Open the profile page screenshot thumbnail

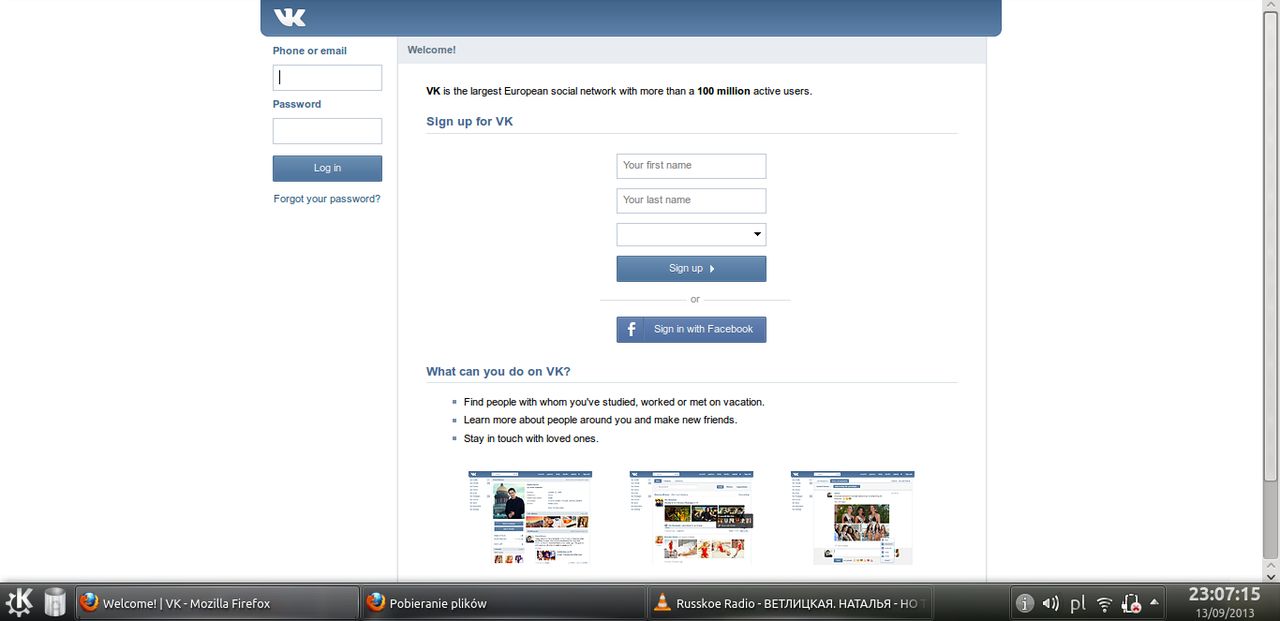pyautogui.click(x=530, y=517)
